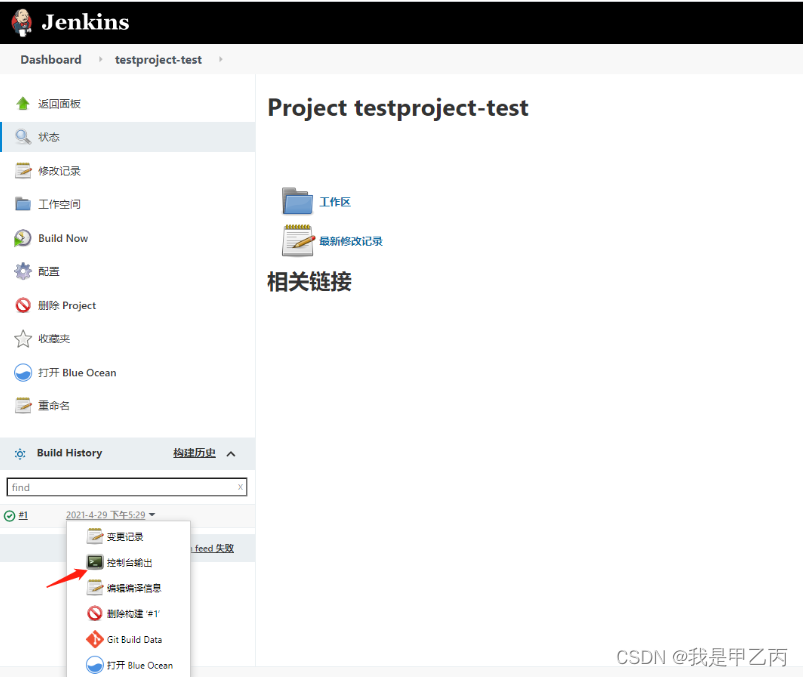
Task: Click the console terminal icon
Action: [x=95, y=562]
